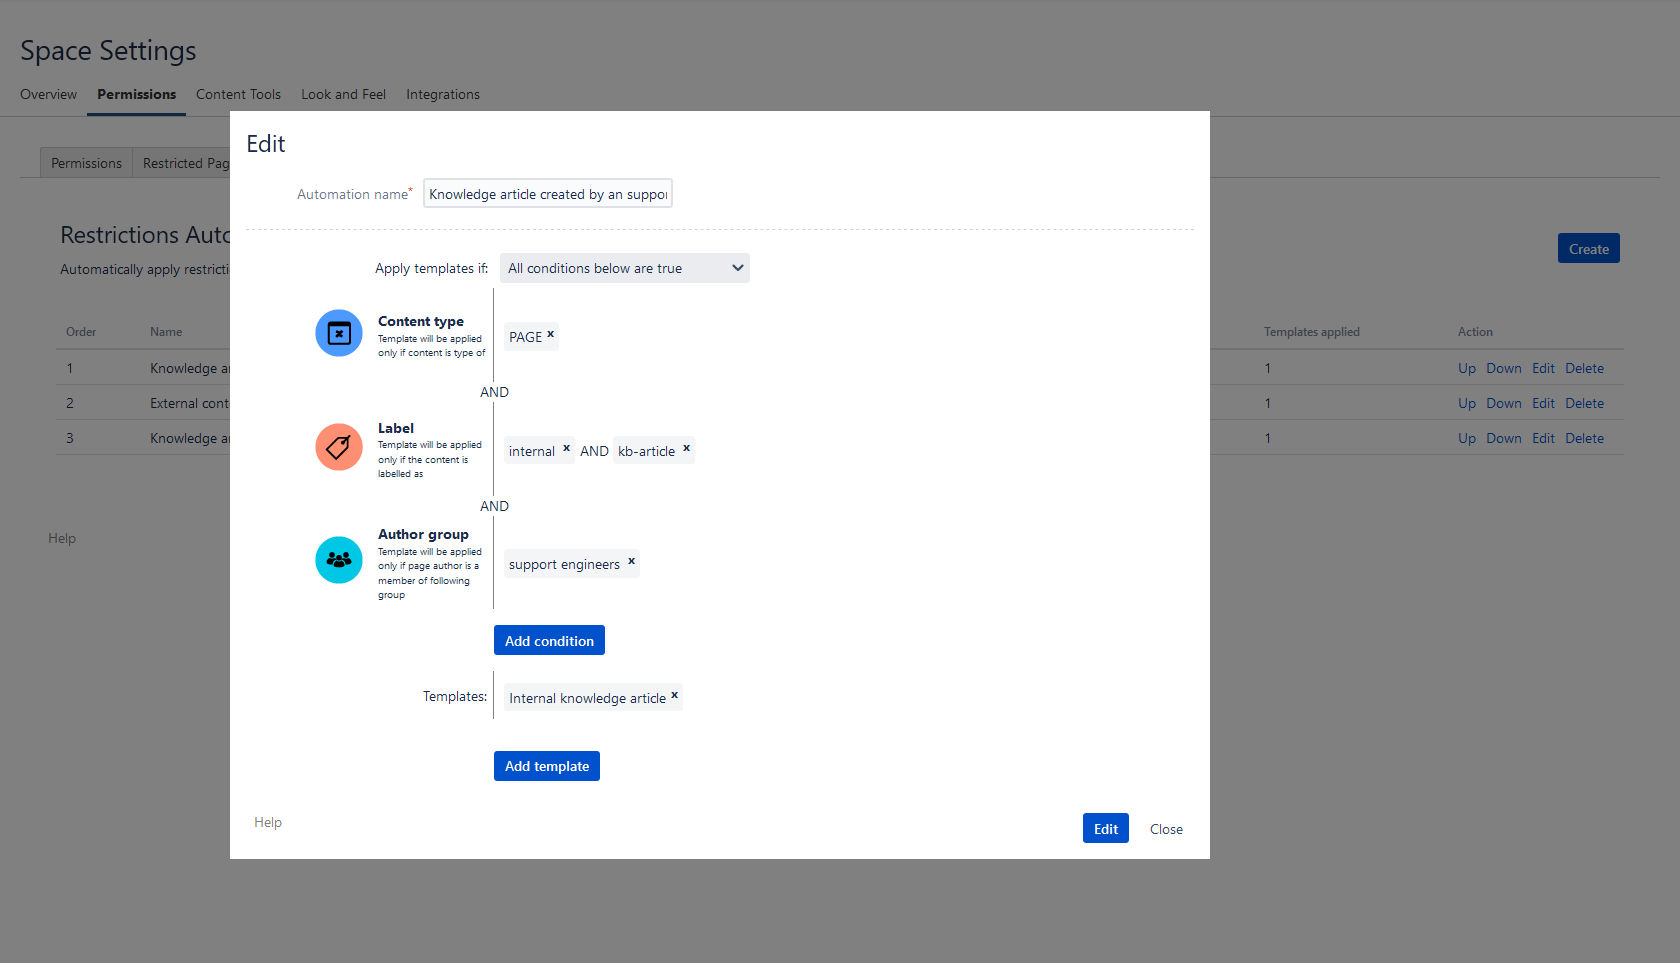Remove the support engineers group chip
The width and height of the screenshot is (1680, 963).
pos(631,562)
